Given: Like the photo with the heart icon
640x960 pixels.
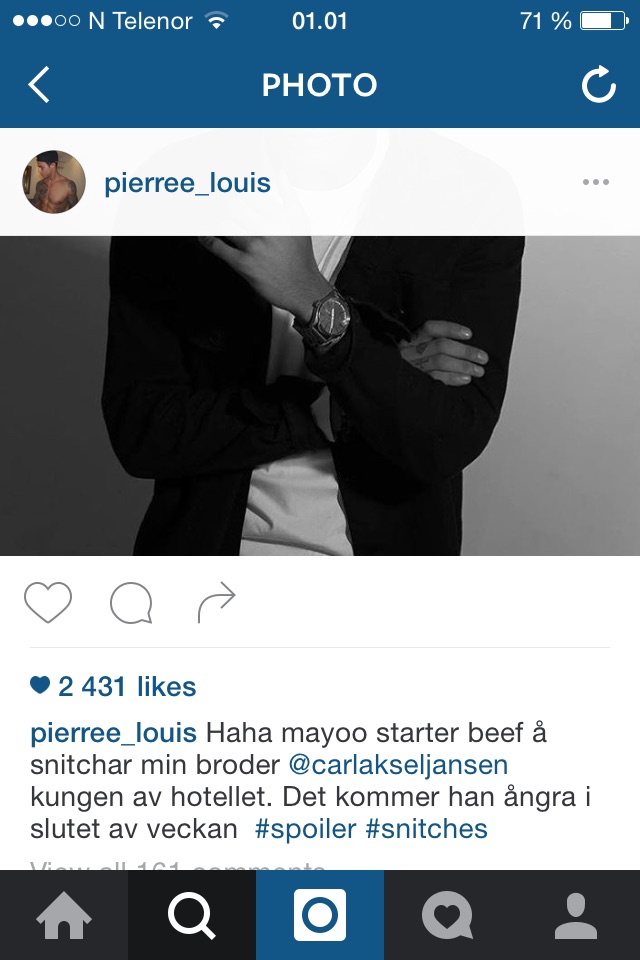Looking at the screenshot, I should click(48, 602).
